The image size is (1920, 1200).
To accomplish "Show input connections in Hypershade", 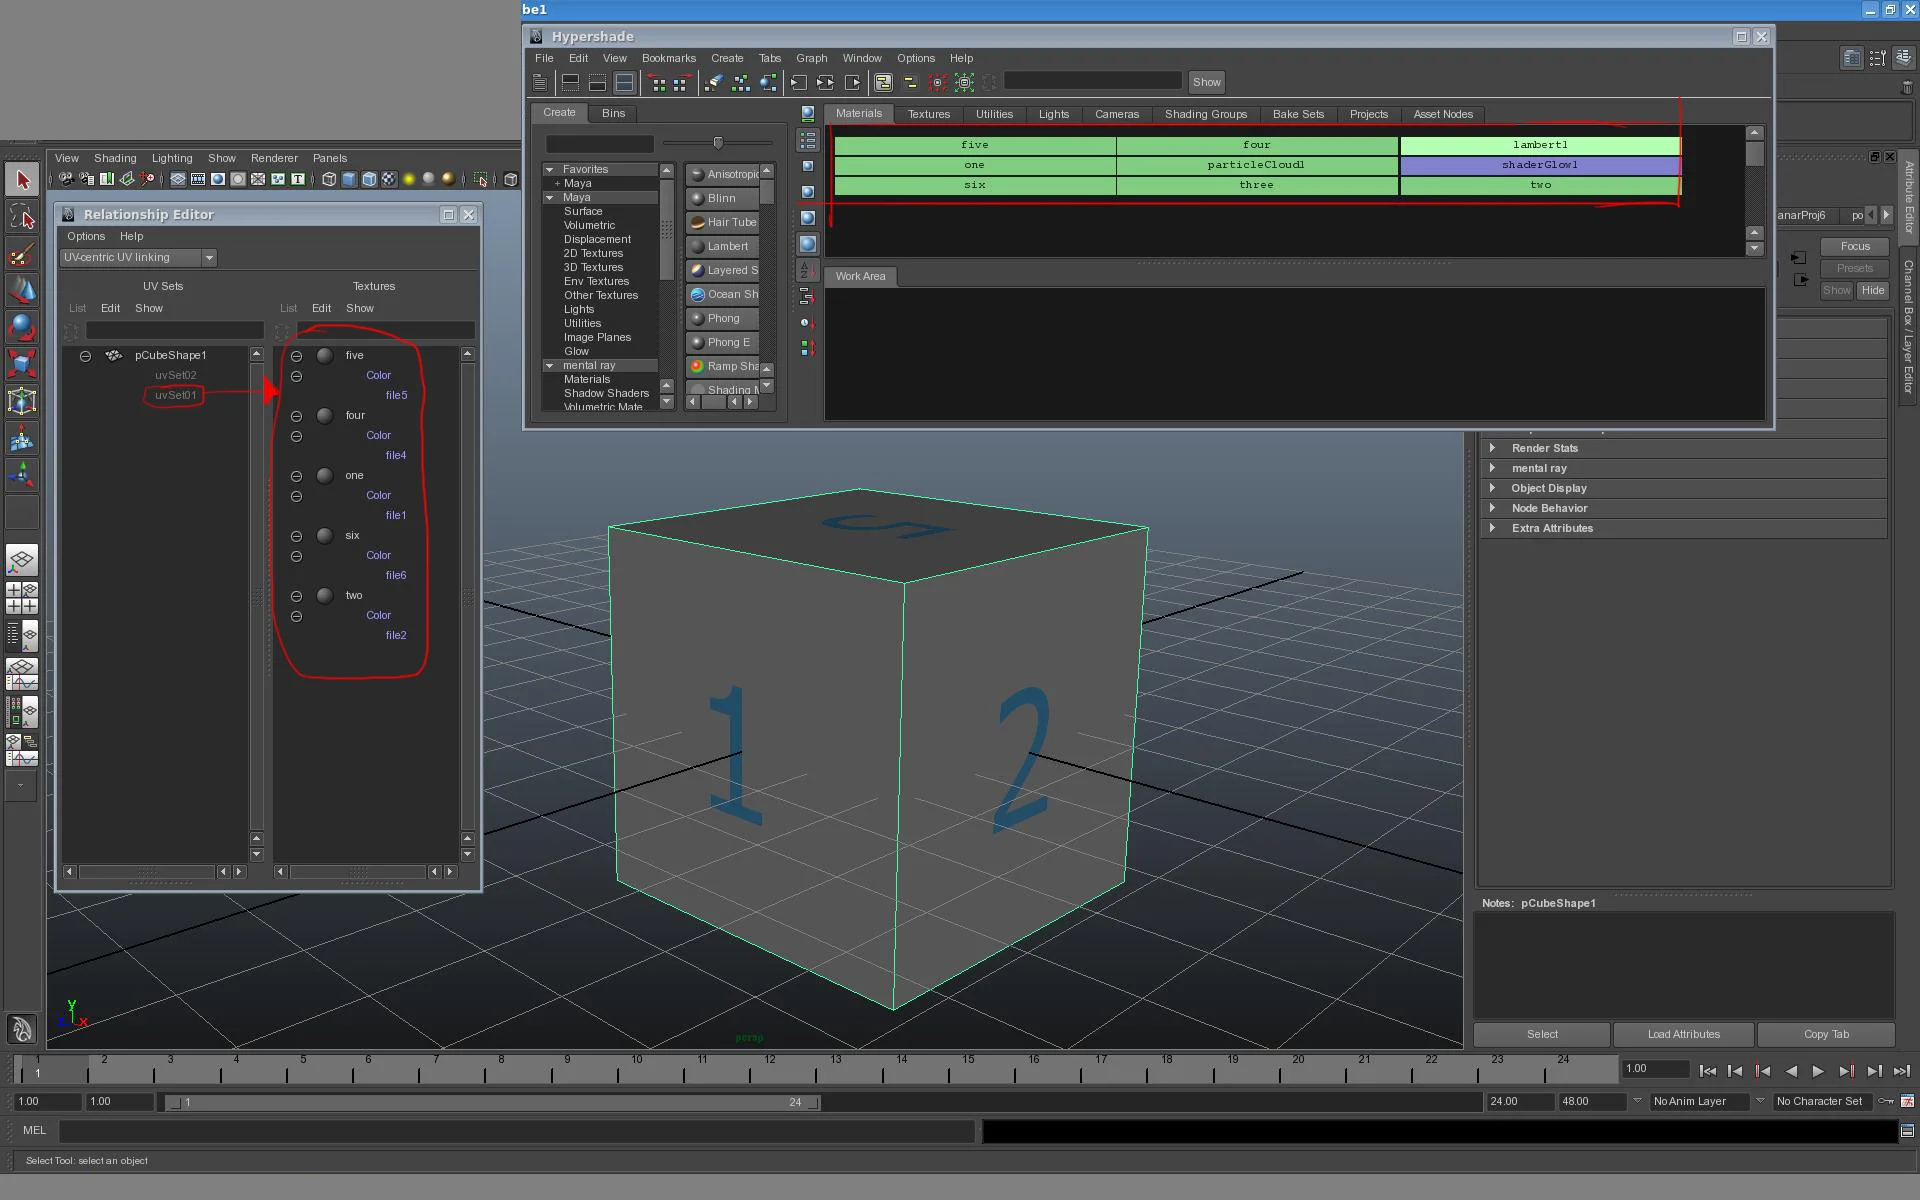I will tap(799, 82).
